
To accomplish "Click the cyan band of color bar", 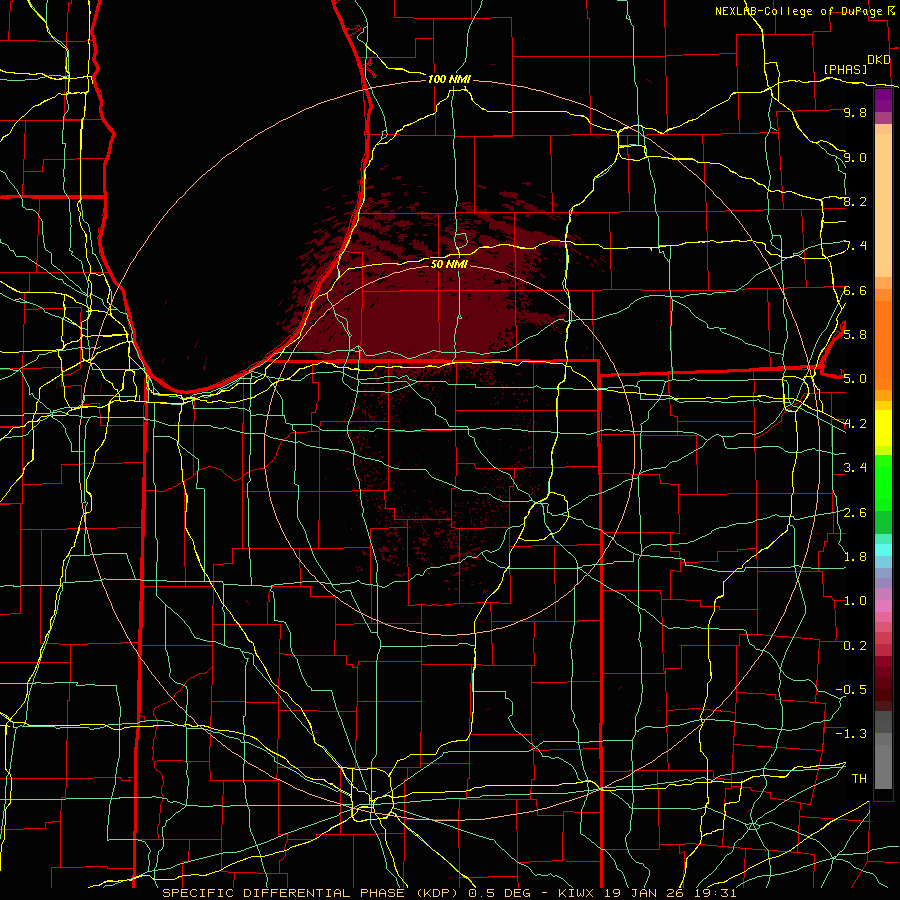I will [883, 550].
